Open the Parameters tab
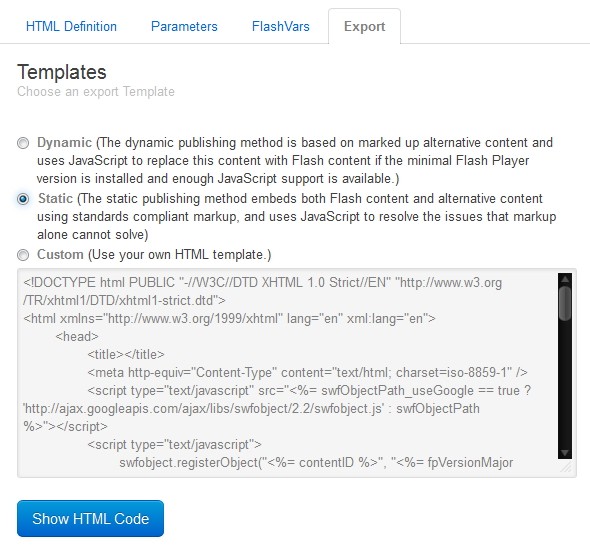Viewport: 590px width, 550px height. (184, 26)
